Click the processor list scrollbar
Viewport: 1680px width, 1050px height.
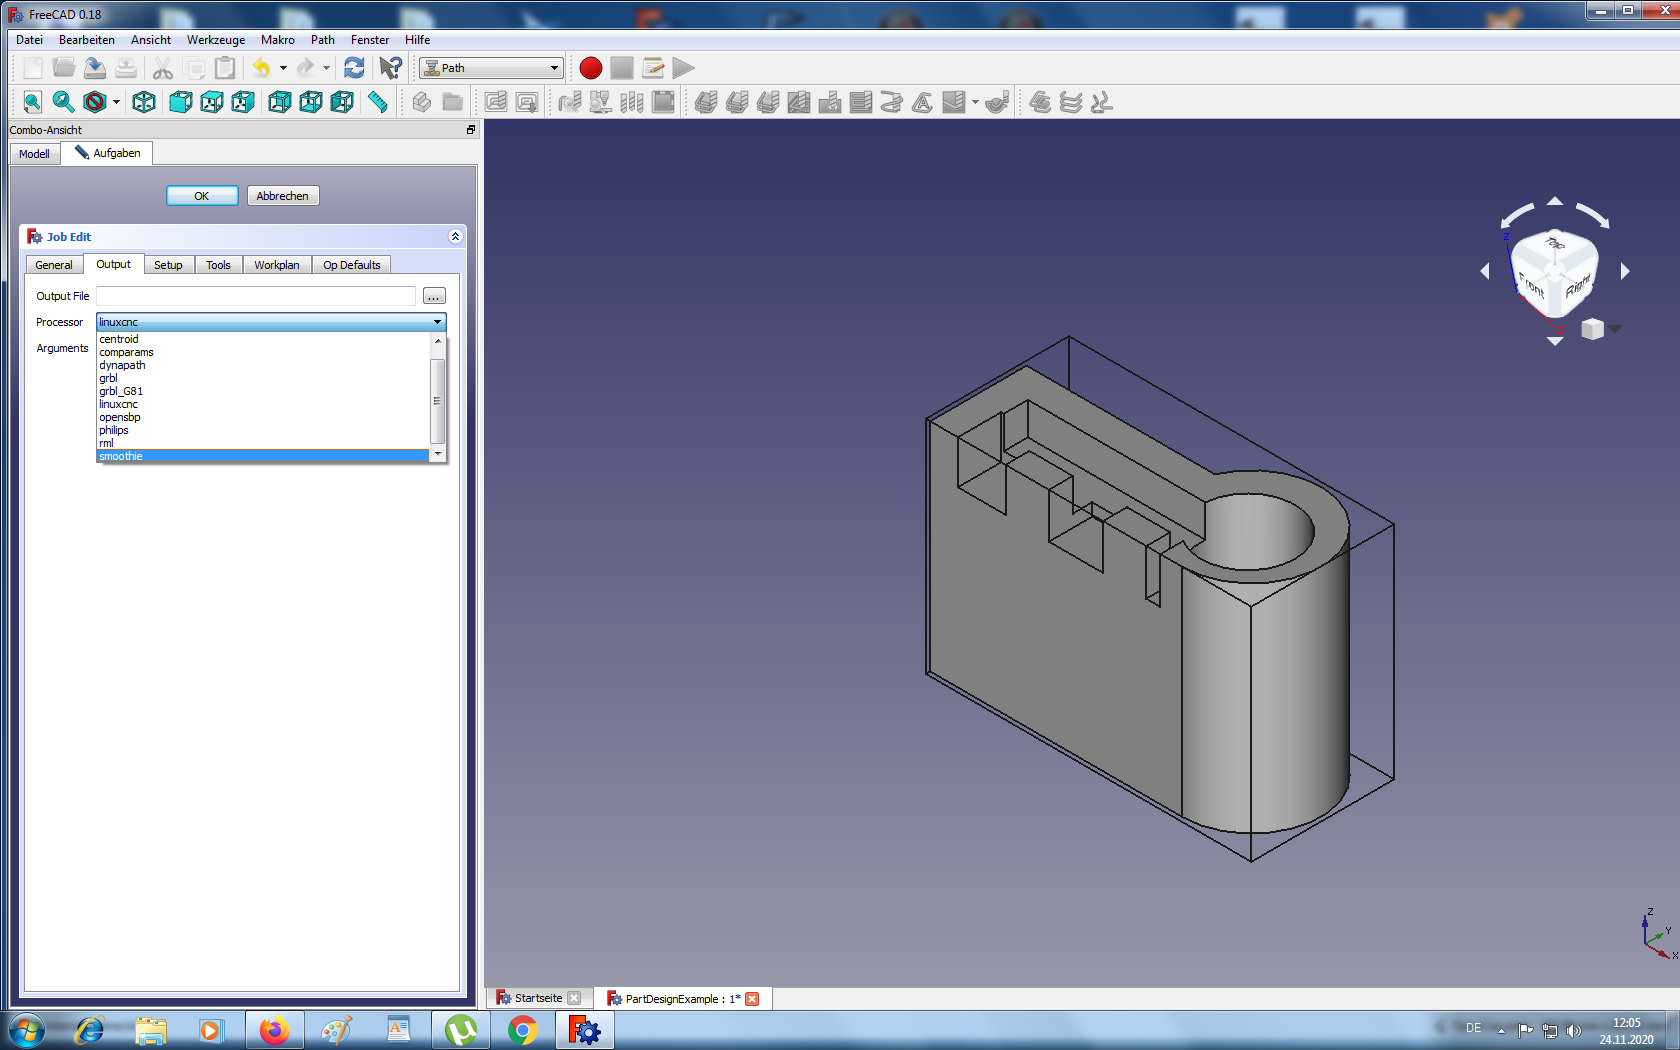coord(437,398)
